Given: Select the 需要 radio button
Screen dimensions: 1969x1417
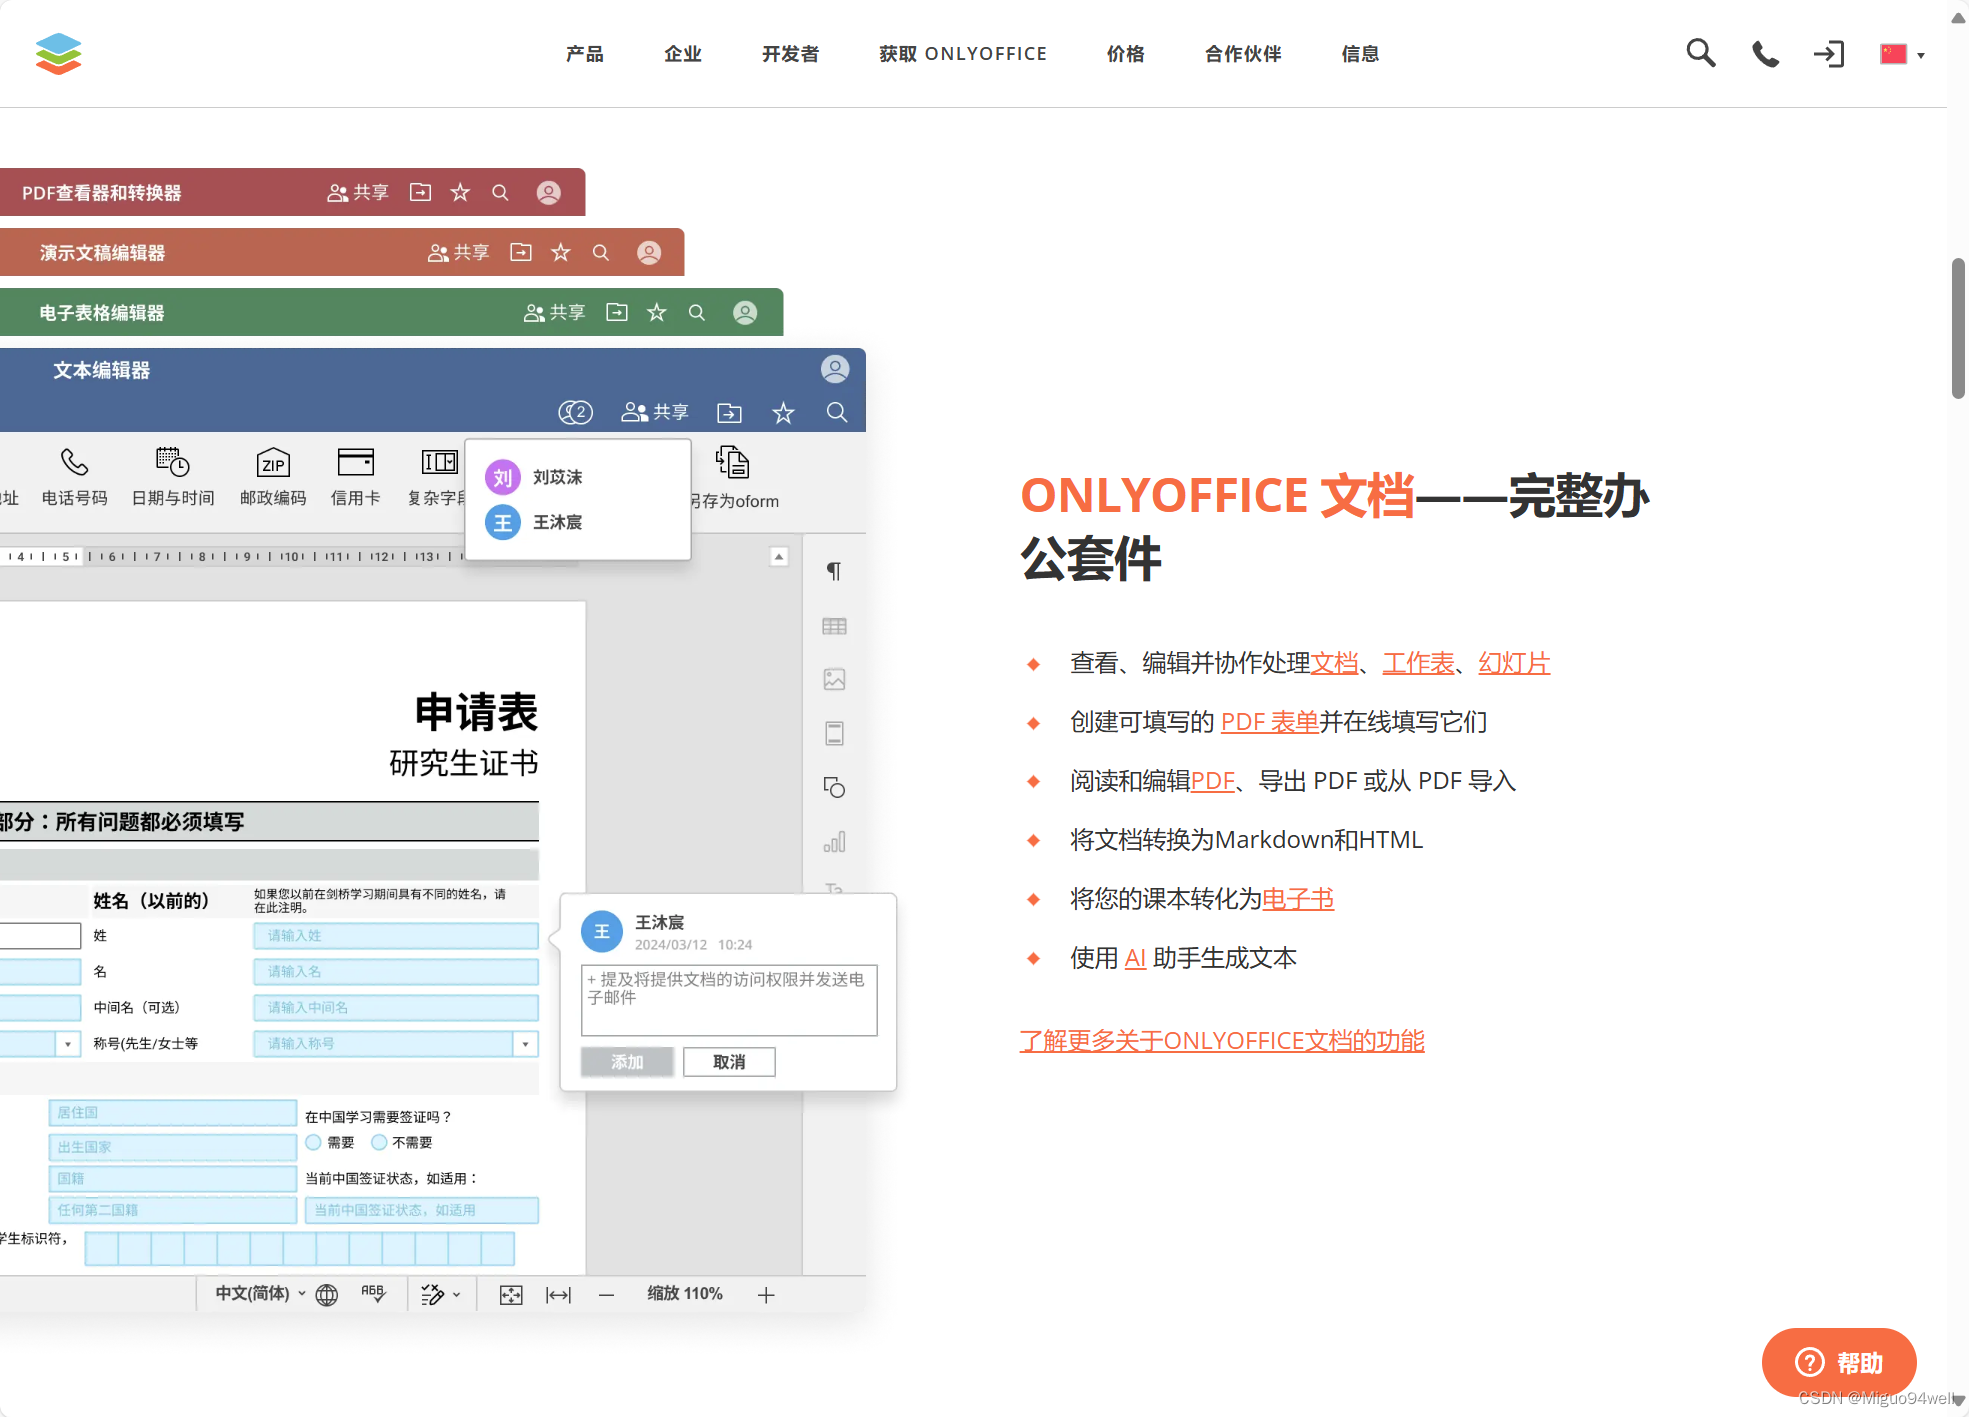Looking at the screenshot, I should pyautogui.click(x=314, y=1142).
